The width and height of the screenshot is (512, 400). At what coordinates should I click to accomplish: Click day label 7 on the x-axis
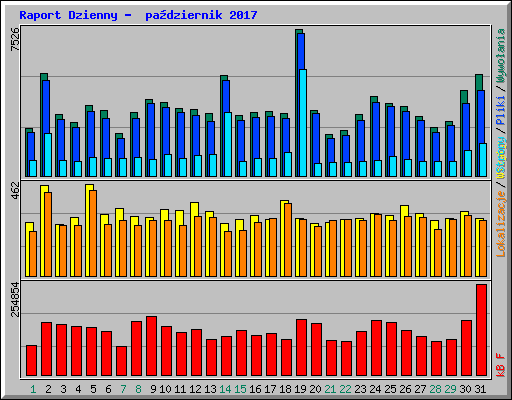point(123,389)
